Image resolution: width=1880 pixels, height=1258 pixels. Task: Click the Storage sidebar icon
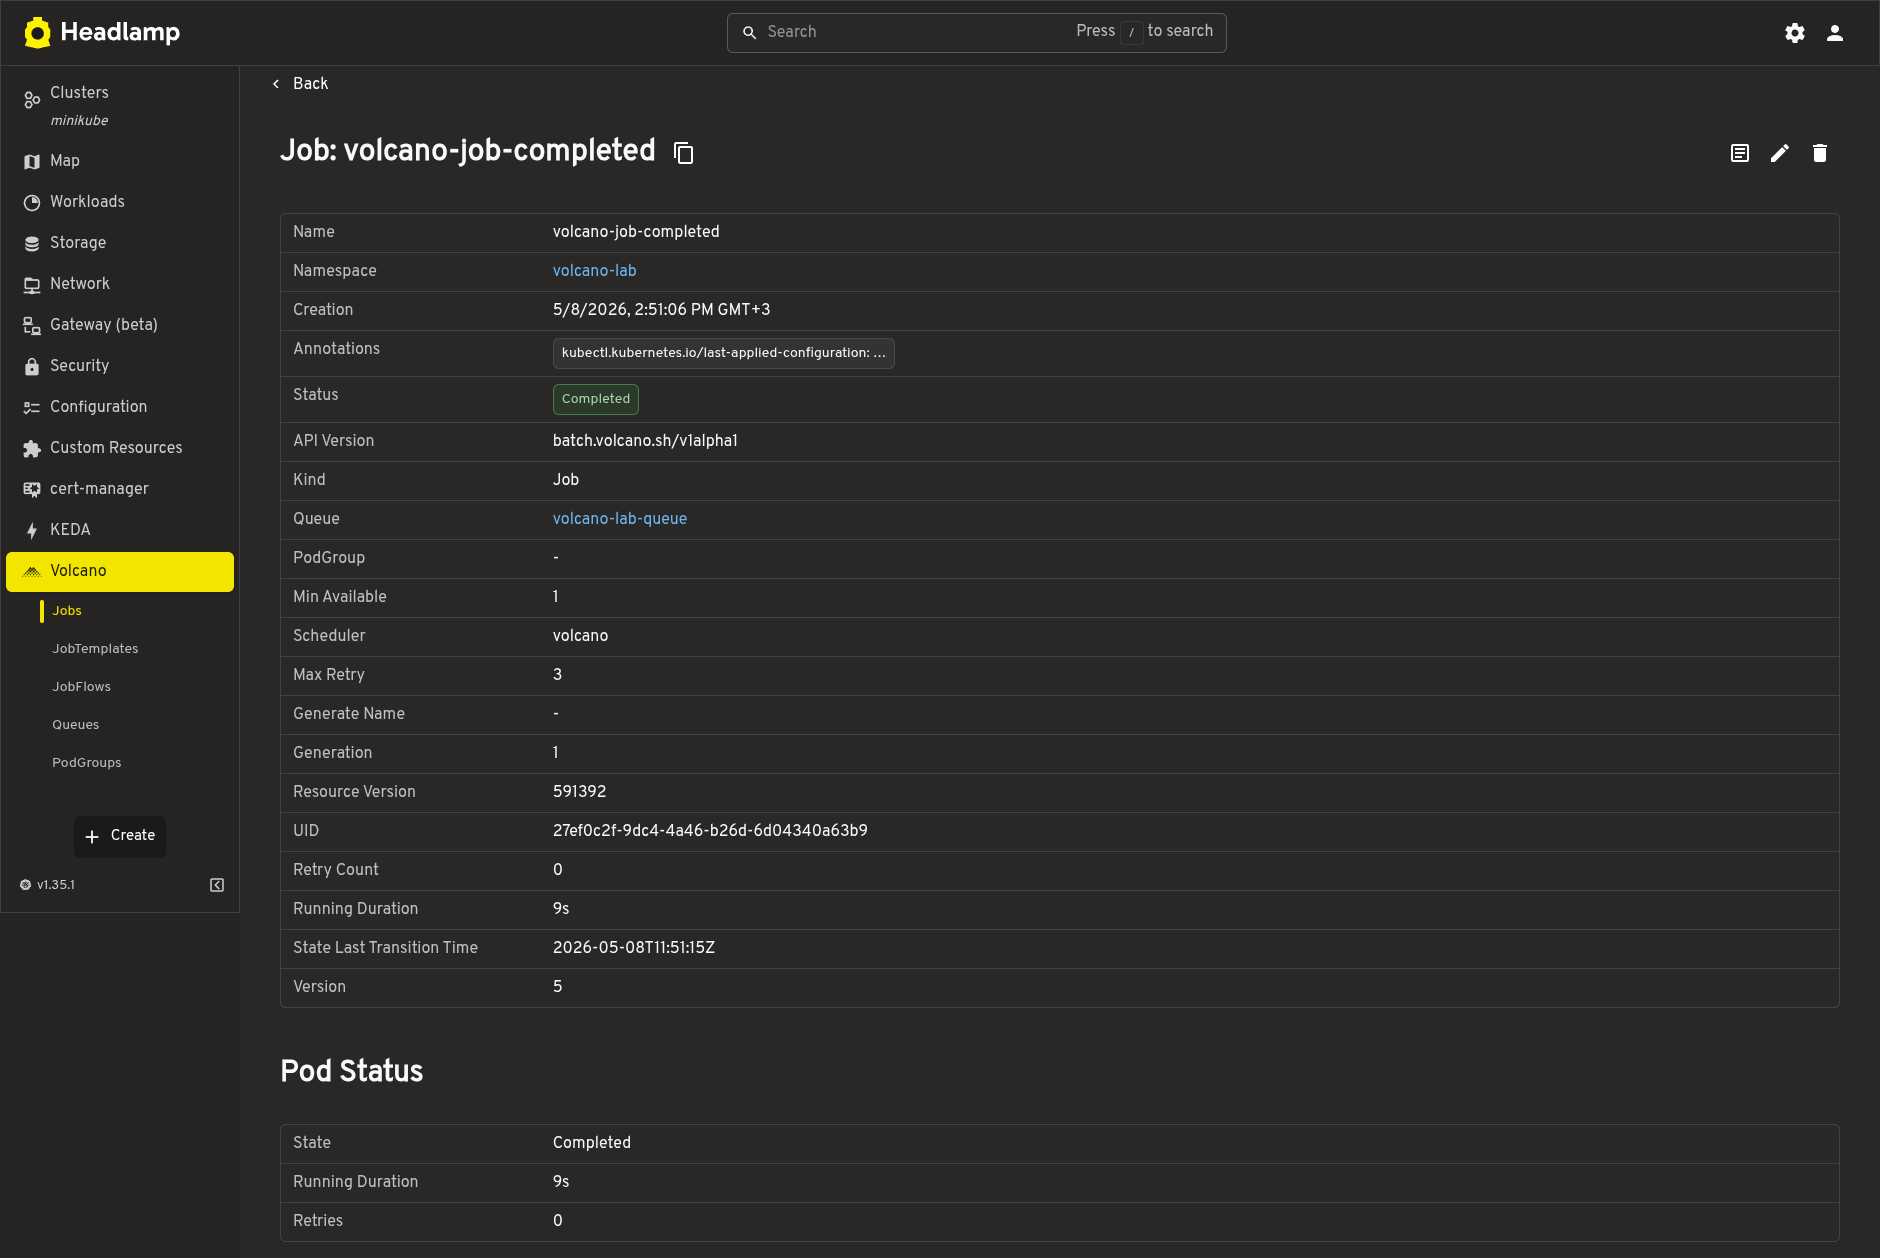32,243
